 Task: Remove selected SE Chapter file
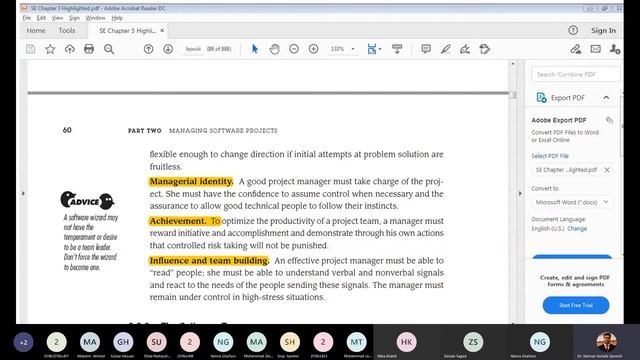tap(607, 170)
